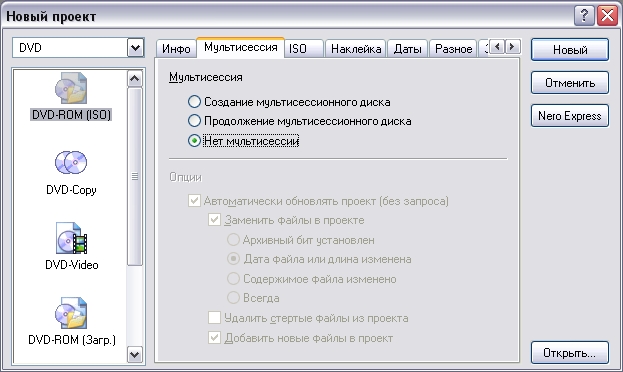This screenshot has height=372, width=623.
Task: Click the Отменить button
Action: [x=570, y=83]
